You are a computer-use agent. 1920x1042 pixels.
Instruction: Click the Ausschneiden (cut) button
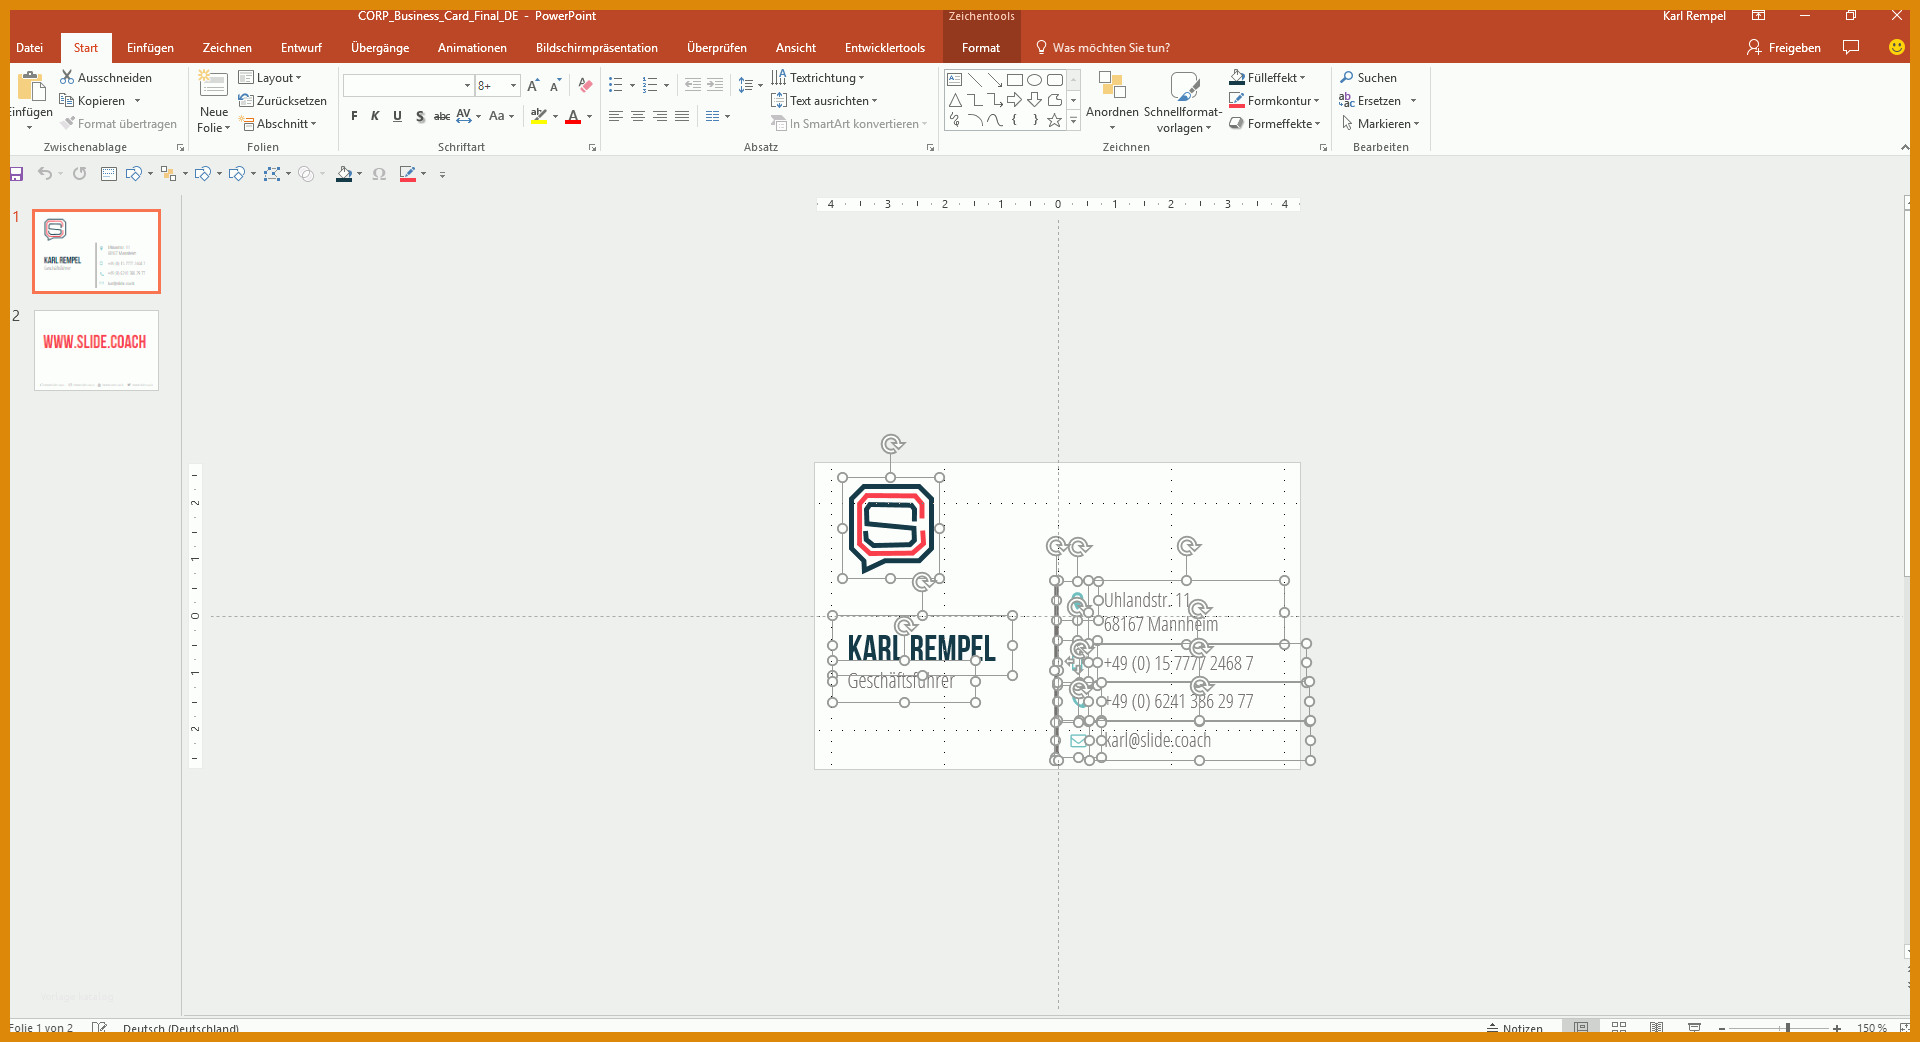pos(106,78)
